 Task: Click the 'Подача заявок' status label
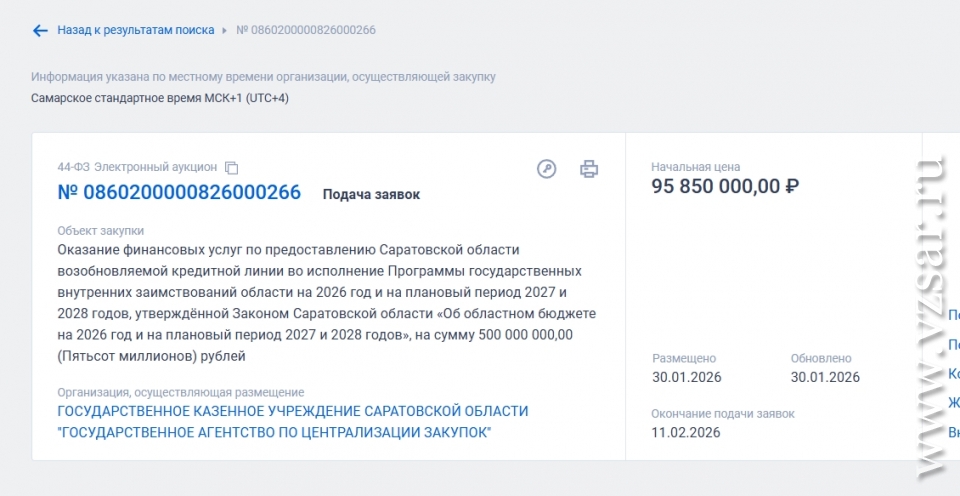pos(371,194)
